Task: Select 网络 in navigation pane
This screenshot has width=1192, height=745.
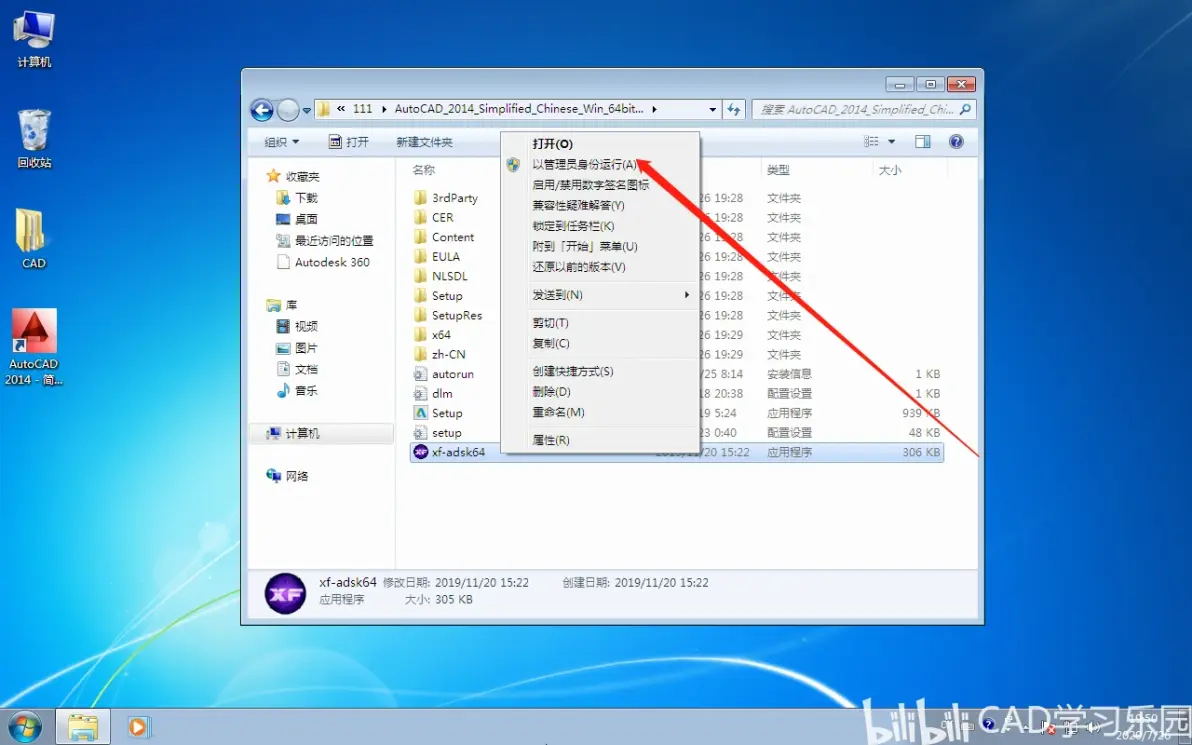Action: 287,476
